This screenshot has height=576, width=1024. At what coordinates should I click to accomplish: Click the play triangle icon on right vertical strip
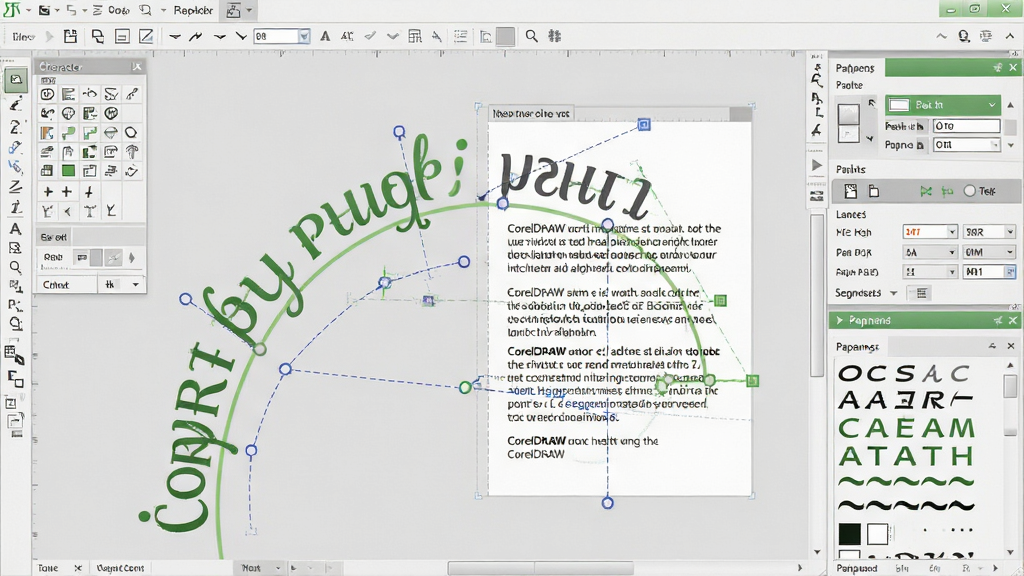pyautogui.click(x=816, y=166)
